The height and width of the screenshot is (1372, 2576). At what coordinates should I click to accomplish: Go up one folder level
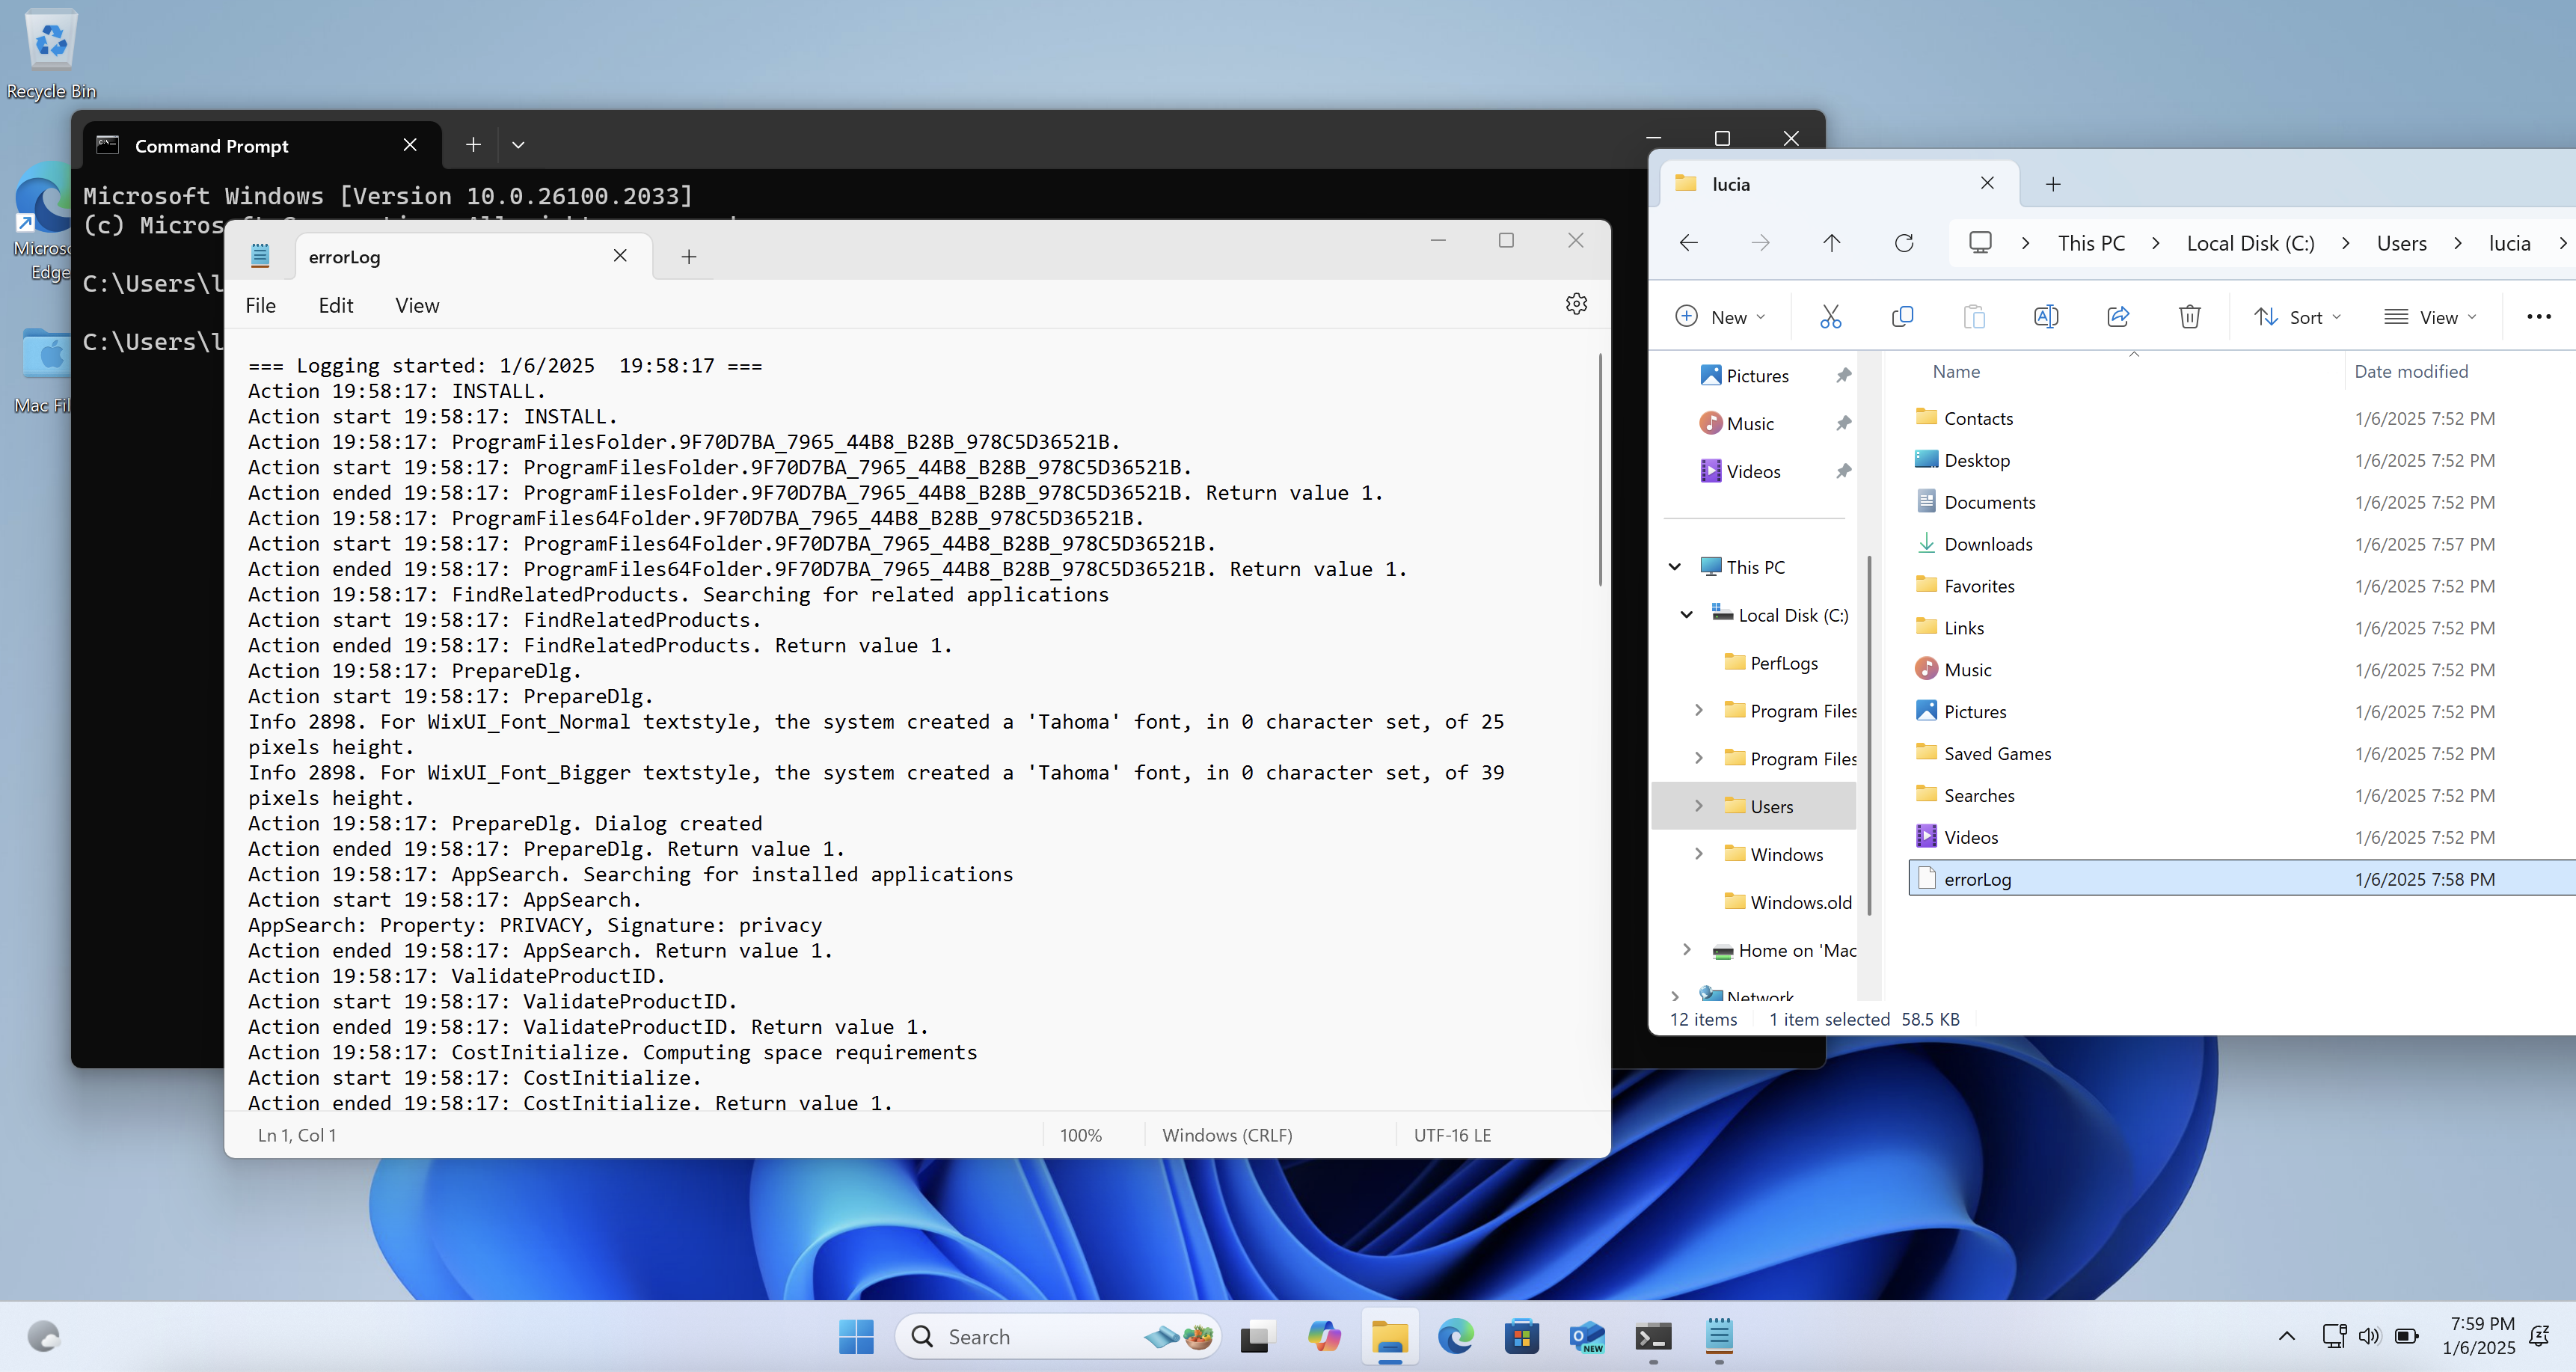coord(1831,243)
